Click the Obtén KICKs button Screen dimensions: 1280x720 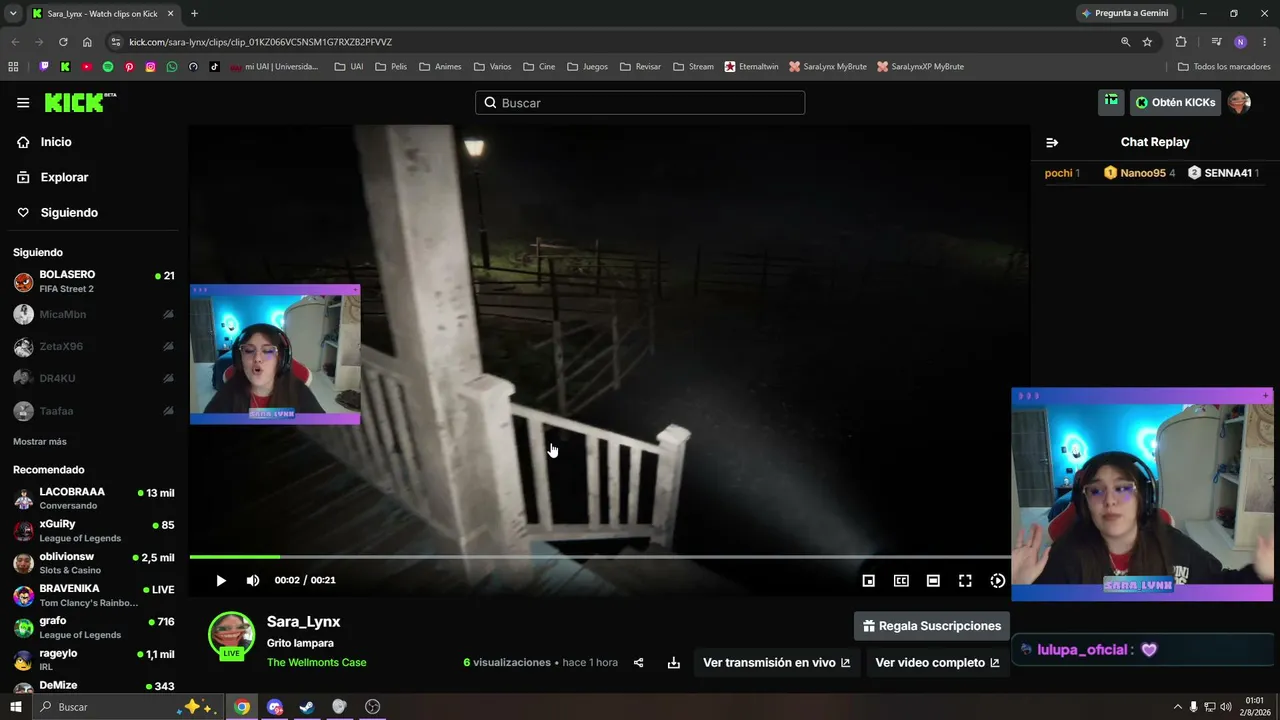tap(1175, 102)
